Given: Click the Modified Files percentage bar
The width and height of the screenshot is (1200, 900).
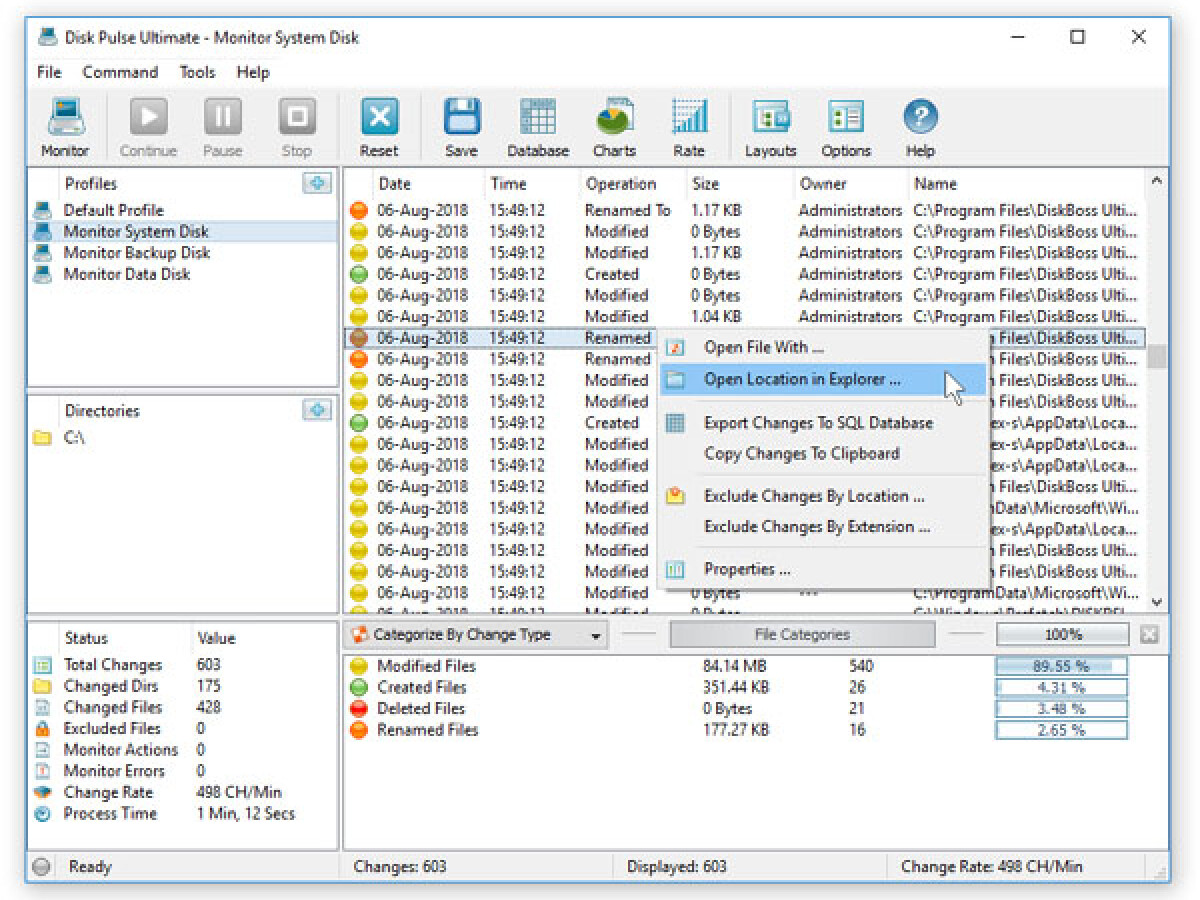Looking at the screenshot, I should [x=1058, y=665].
